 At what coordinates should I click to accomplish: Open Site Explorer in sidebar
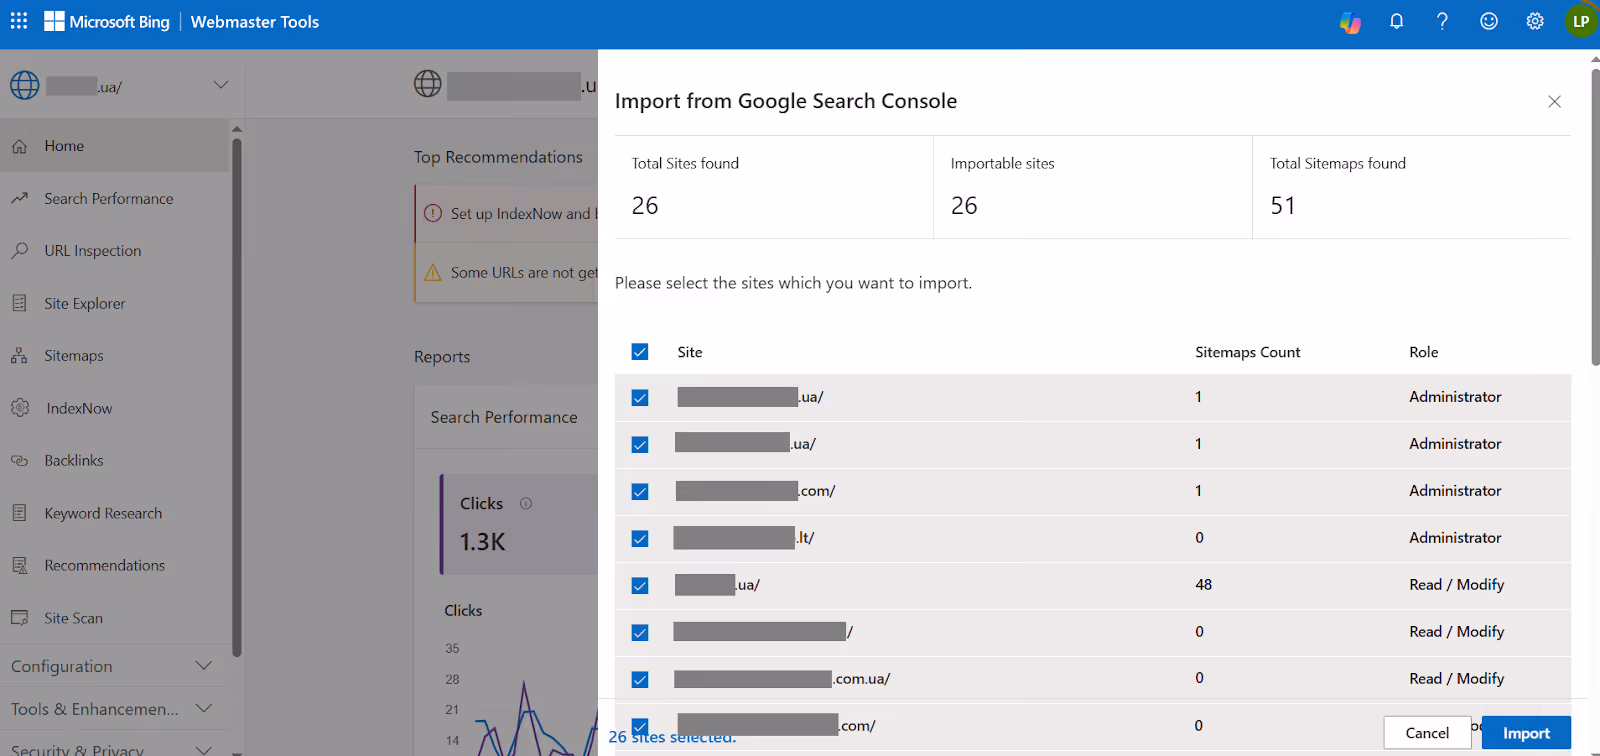pyautogui.click(x=115, y=303)
